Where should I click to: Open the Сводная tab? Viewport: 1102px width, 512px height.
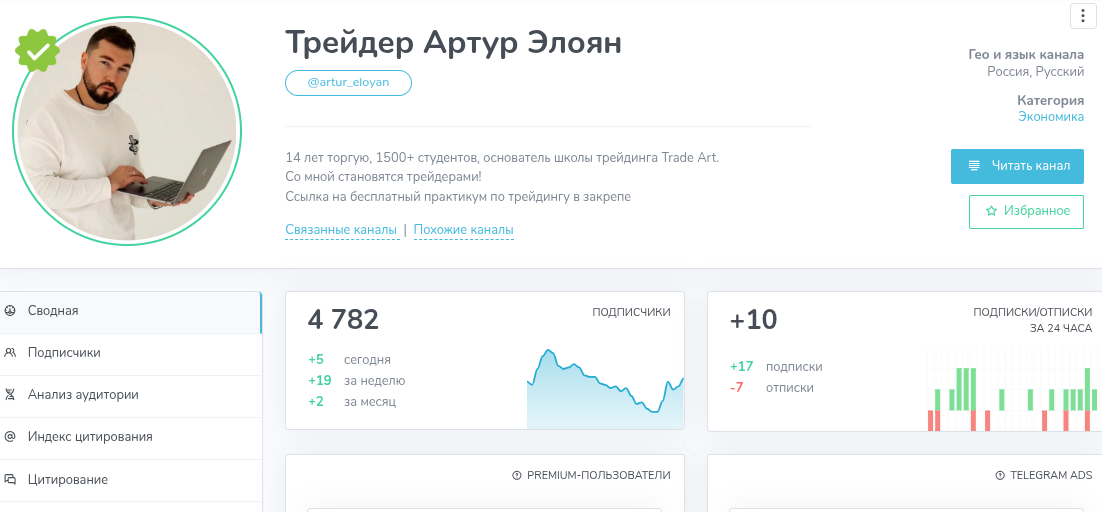point(53,311)
